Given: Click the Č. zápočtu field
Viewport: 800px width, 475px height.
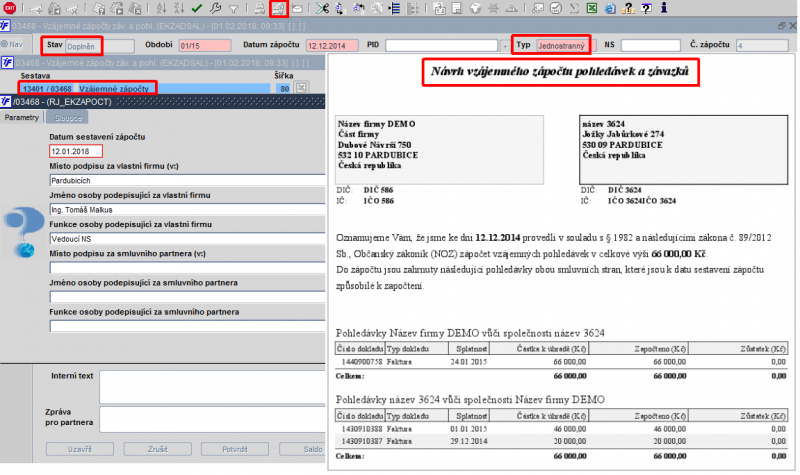Looking at the screenshot, I should [762, 46].
